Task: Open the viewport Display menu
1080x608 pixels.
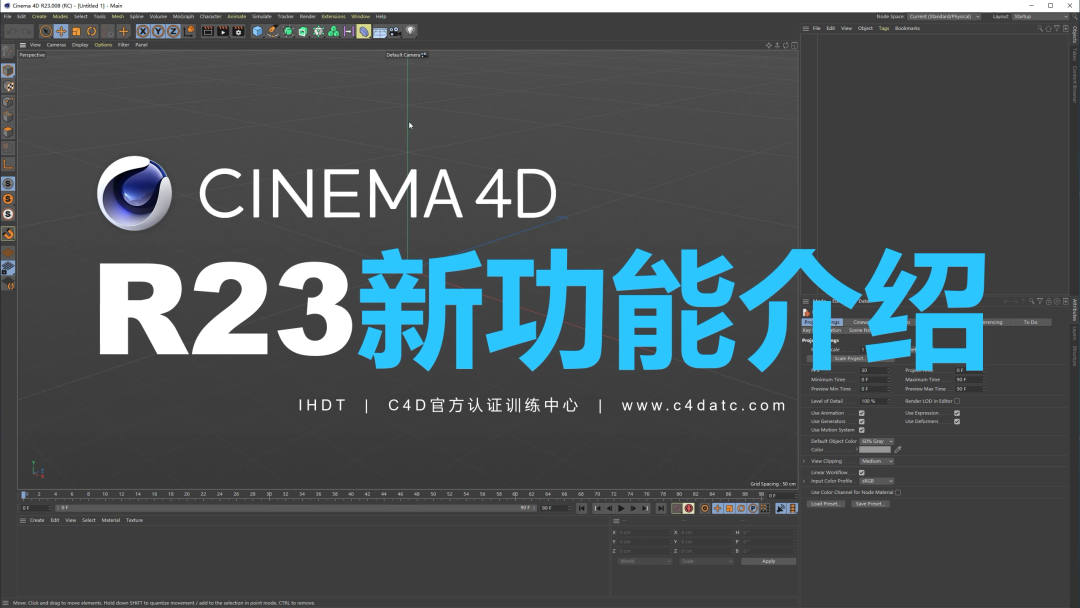Action: tap(80, 45)
